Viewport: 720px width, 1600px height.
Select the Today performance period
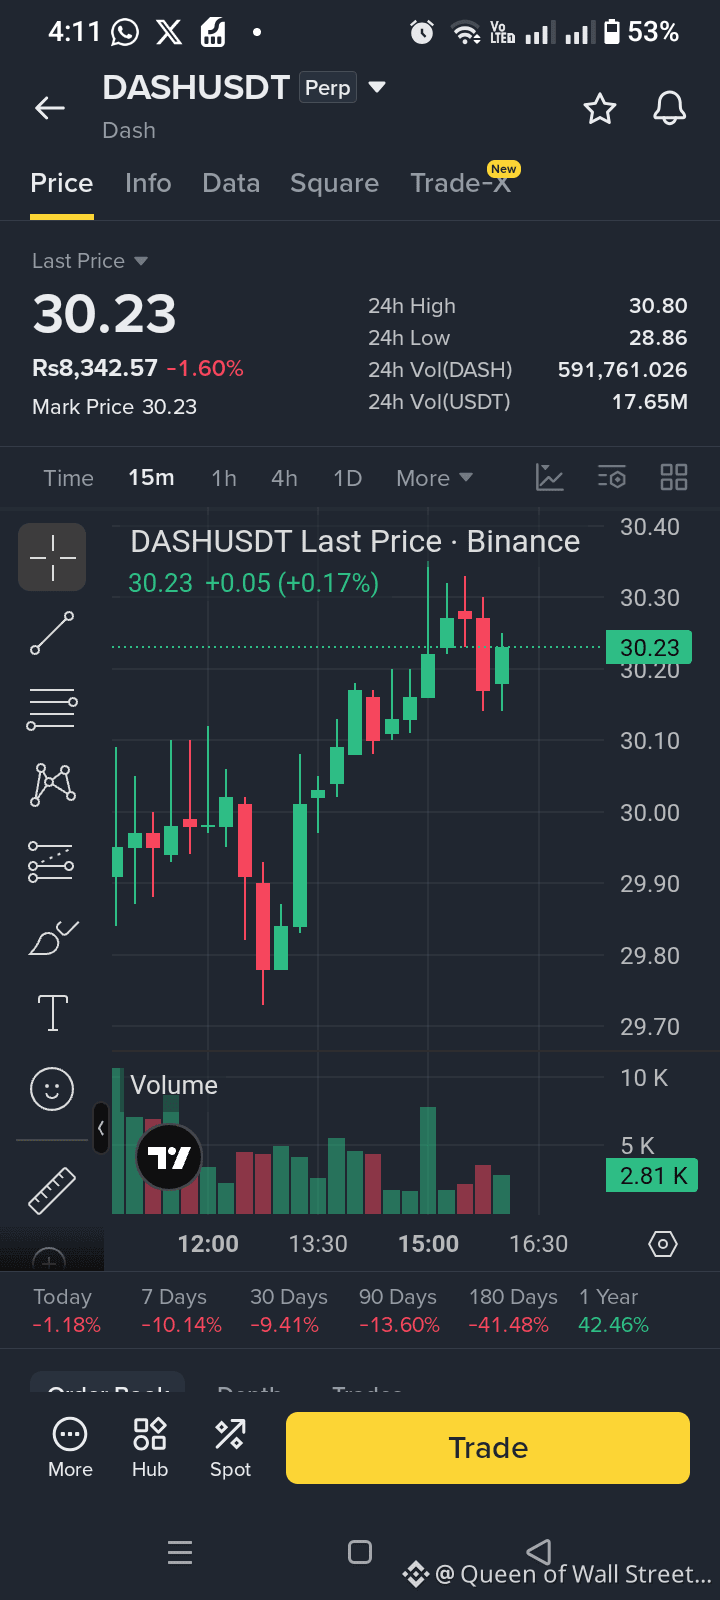67,1311
